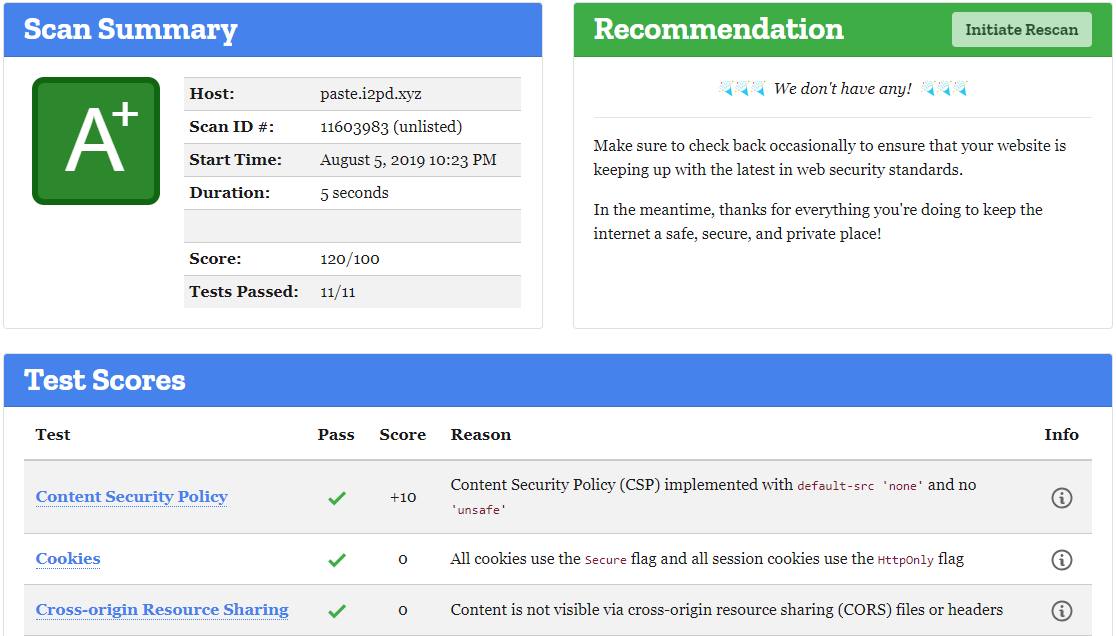Open the Cross-origin Resource Sharing link
1116x636 pixels.
[162, 610]
